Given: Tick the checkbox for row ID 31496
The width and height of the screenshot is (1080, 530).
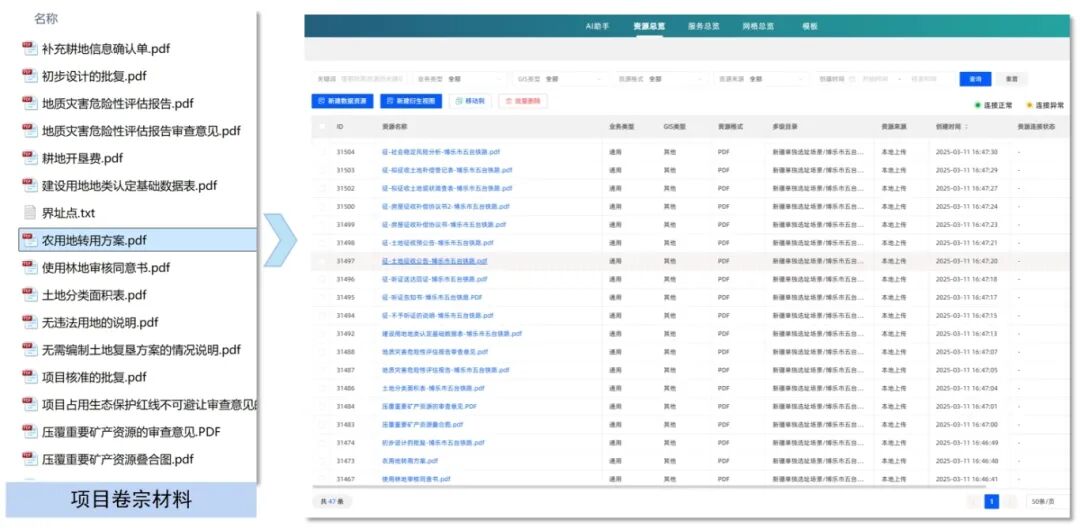Looking at the screenshot, I should click(x=322, y=279).
